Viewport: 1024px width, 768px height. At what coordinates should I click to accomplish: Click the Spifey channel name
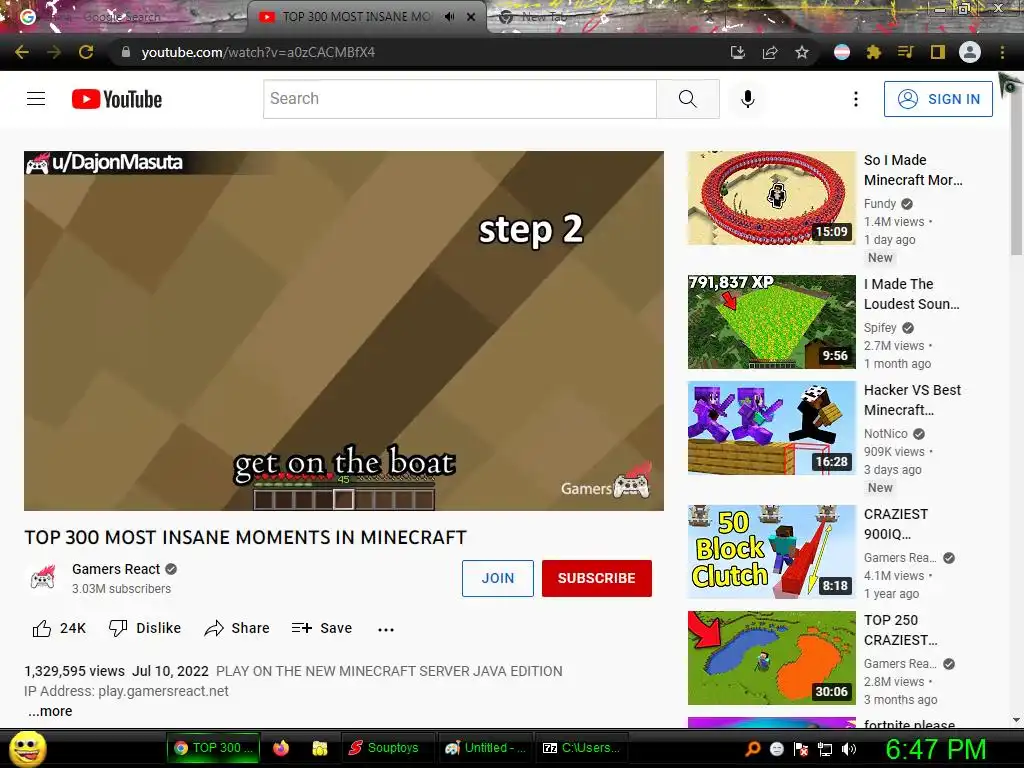point(880,328)
